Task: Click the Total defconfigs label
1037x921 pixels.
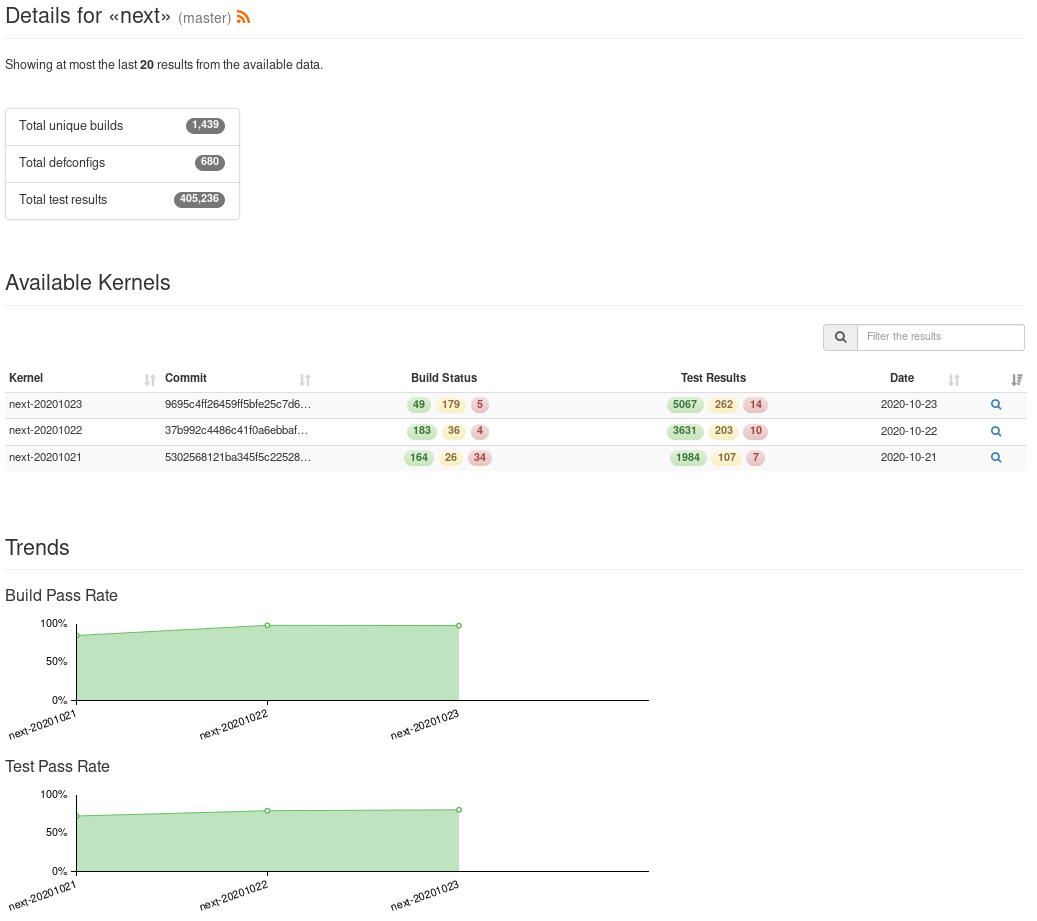Action: tap(62, 163)
